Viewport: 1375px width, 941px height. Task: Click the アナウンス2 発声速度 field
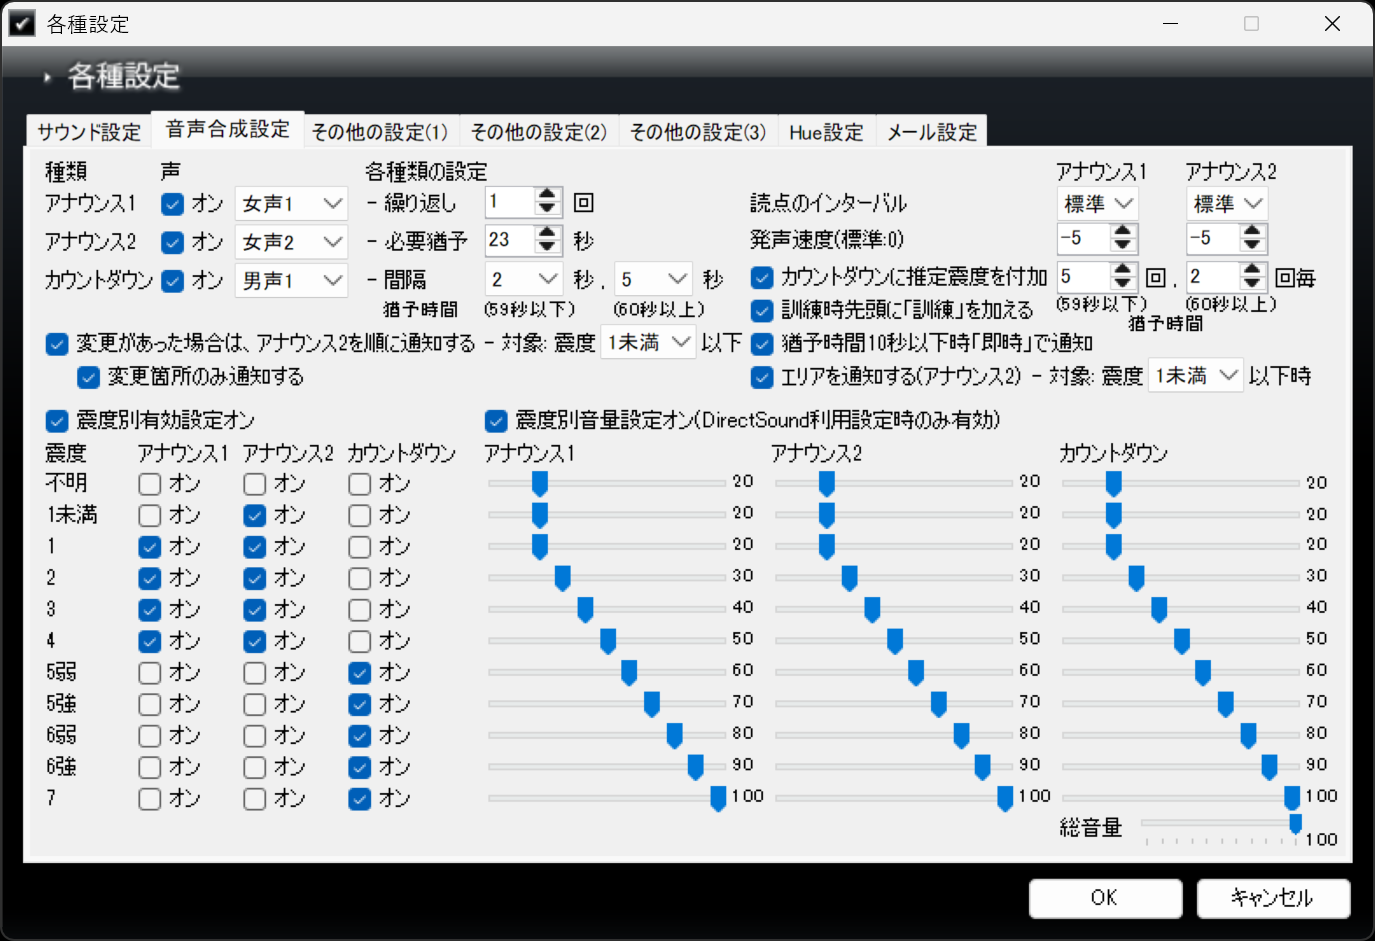(x=1214, y=238)
